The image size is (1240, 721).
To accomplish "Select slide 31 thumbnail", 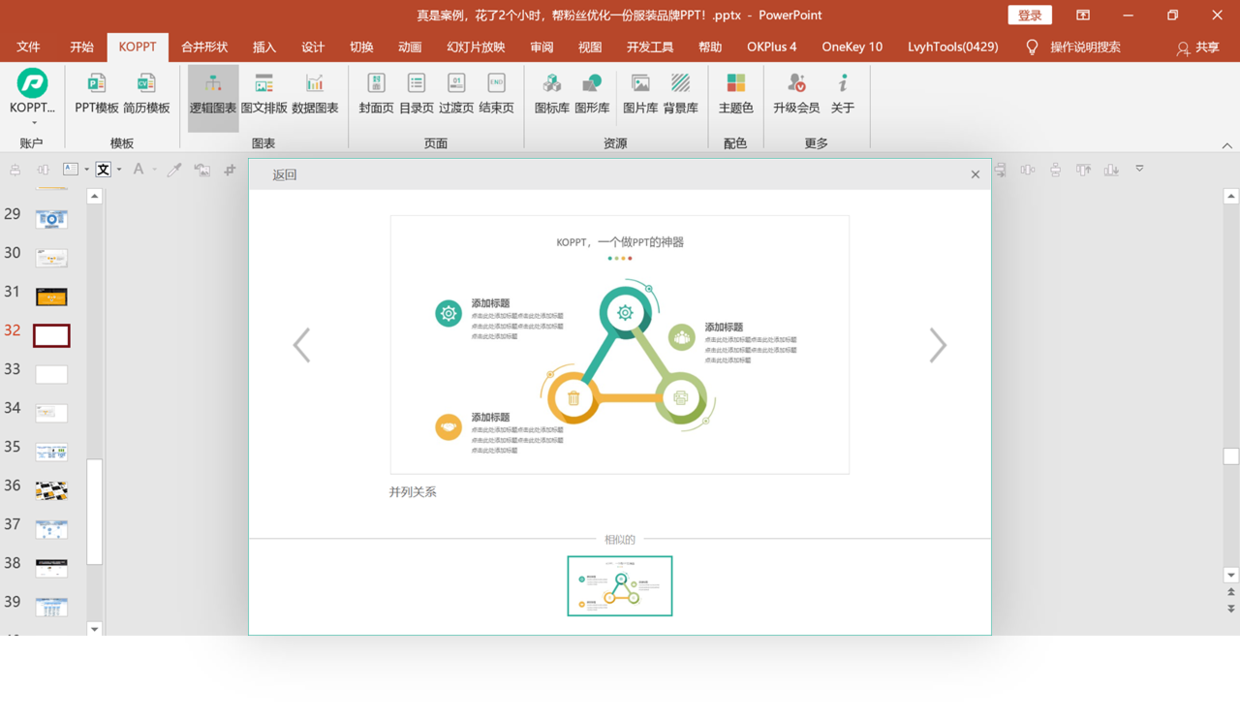I will point(52,297).
